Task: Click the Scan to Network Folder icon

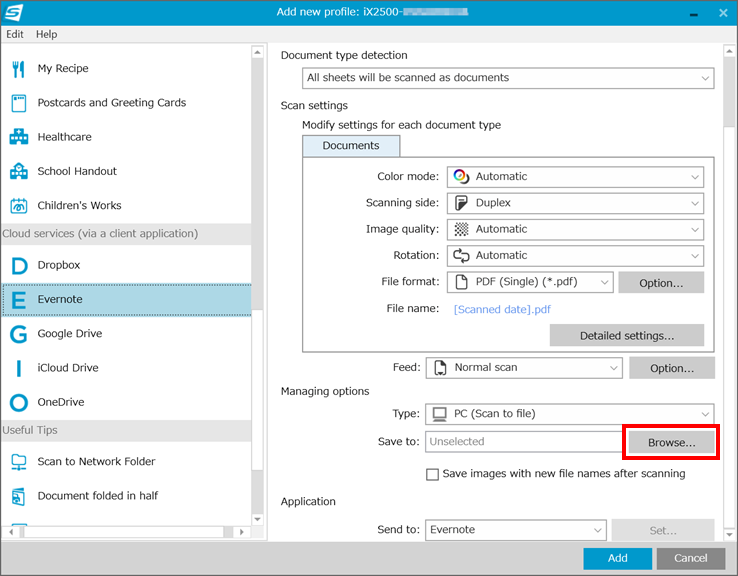Action: (19, 462)
